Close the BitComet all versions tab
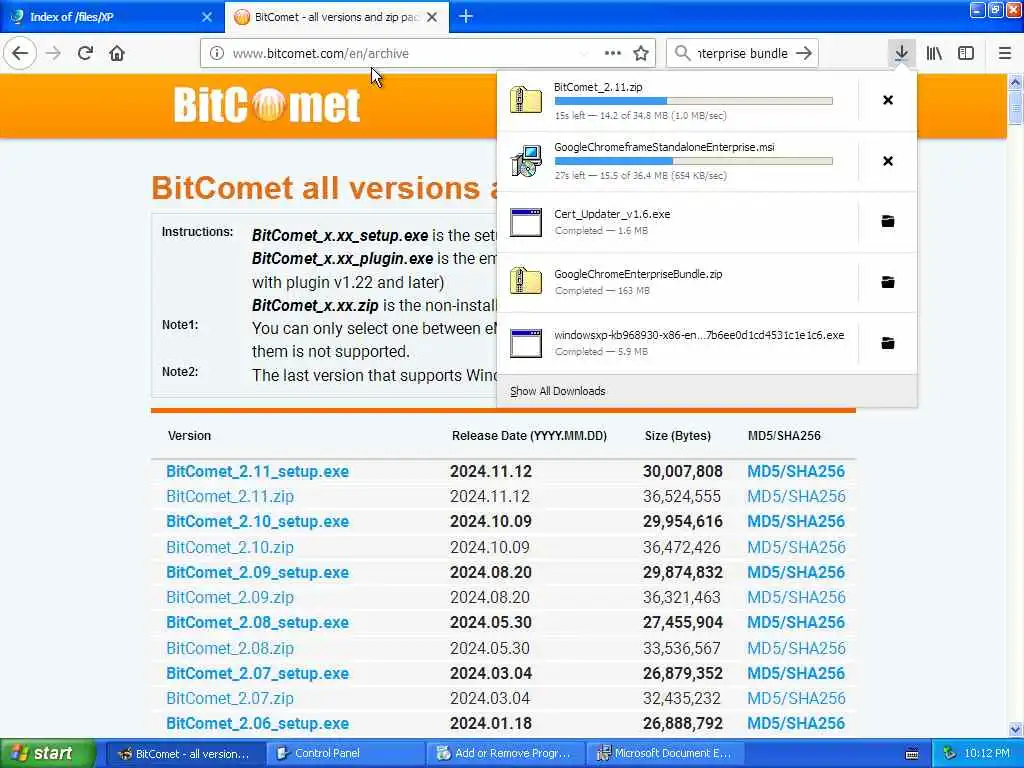This screenshot has height=768, width=1024. tap(432, 17)
